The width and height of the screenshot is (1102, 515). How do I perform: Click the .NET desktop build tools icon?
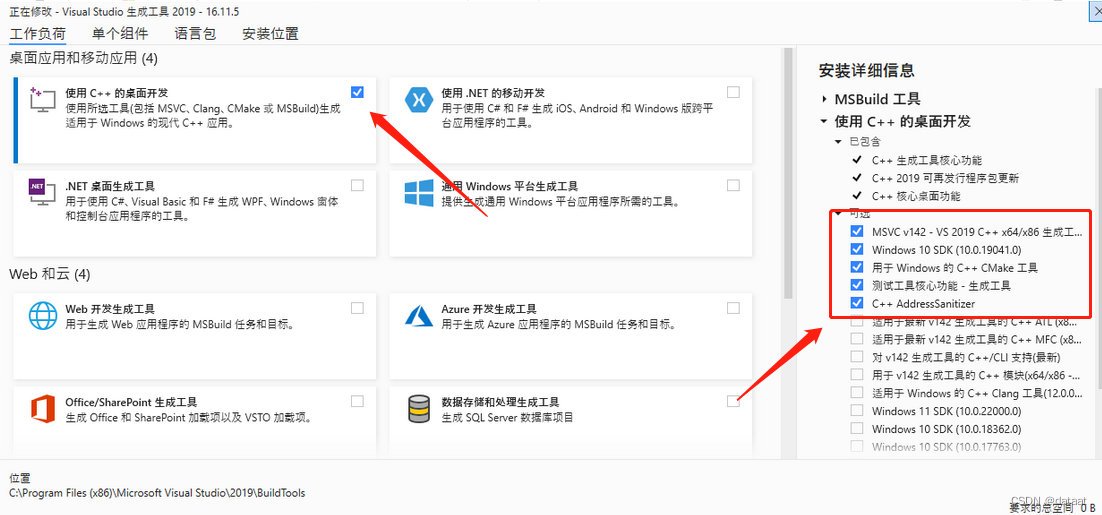pos(41,193)
